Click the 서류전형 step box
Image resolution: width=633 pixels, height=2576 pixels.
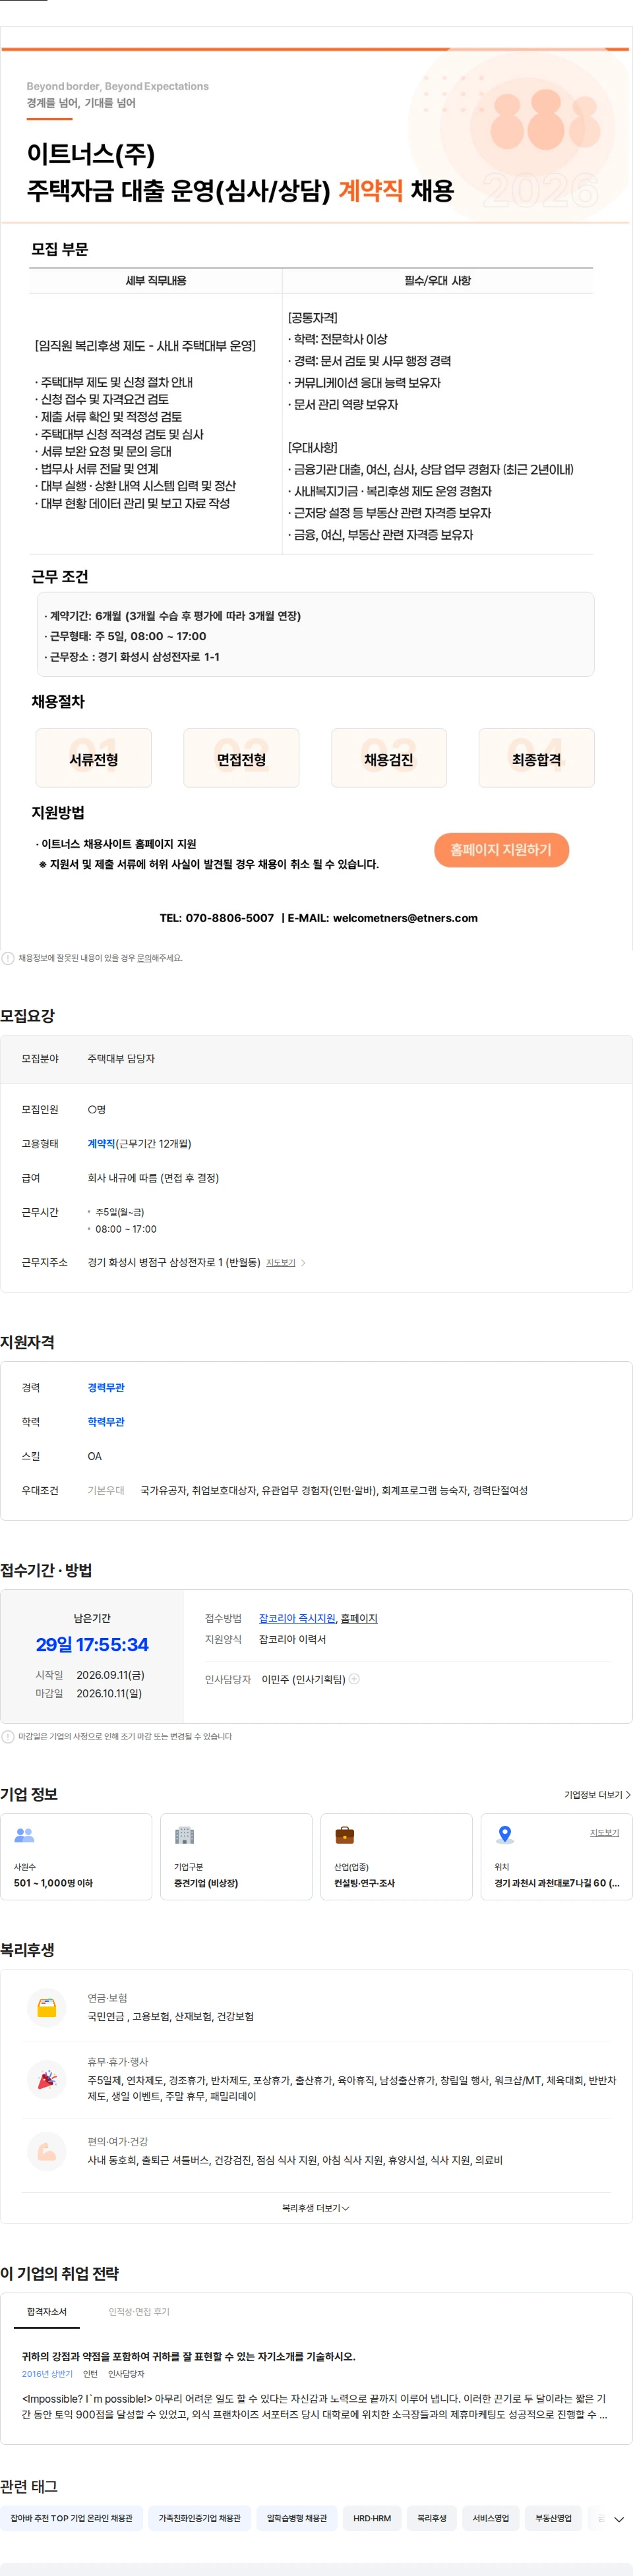pyautogui.click(x=94, y=758)
